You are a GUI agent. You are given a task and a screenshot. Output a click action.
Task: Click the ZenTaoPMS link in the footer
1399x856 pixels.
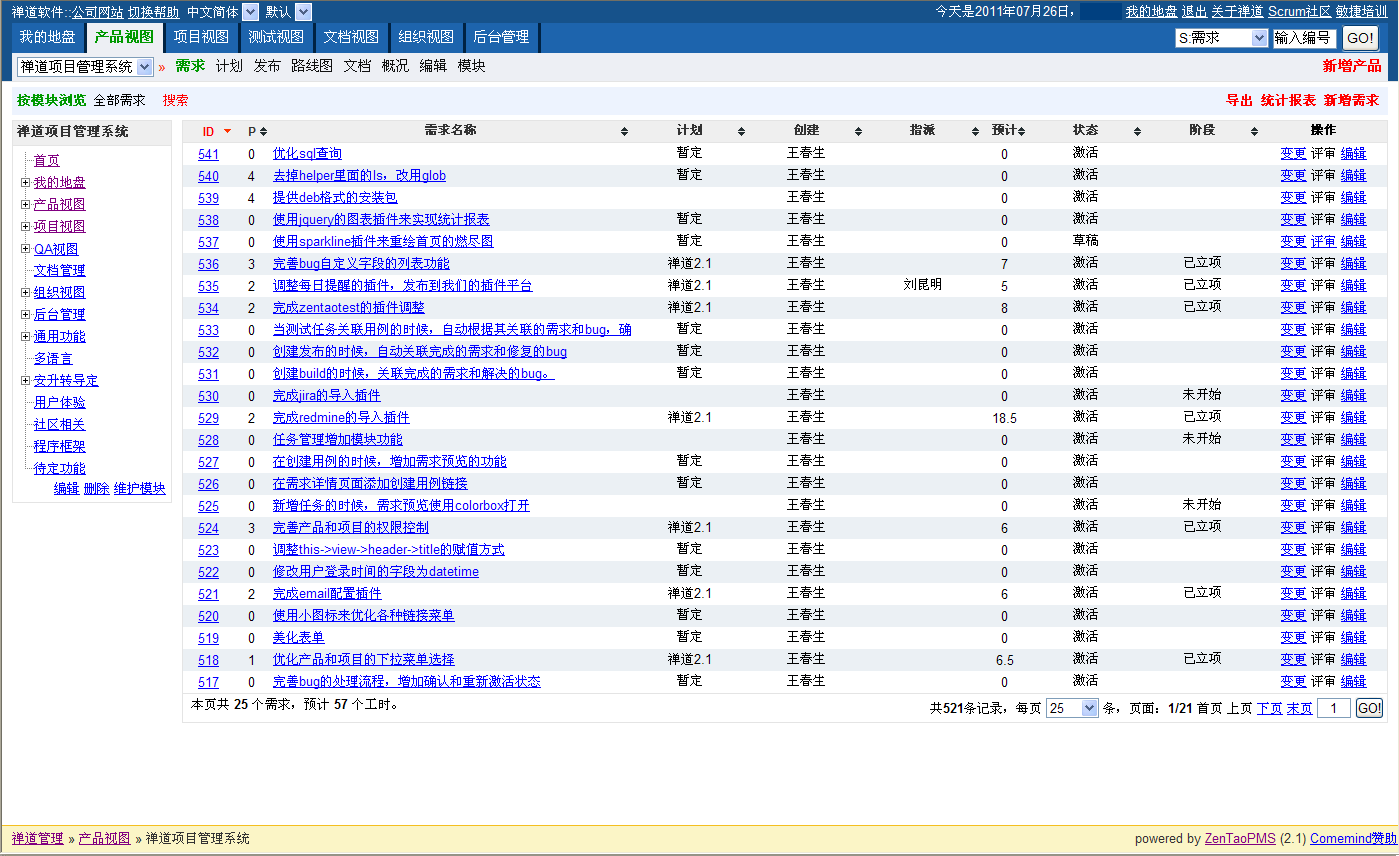click(1240, 839)
